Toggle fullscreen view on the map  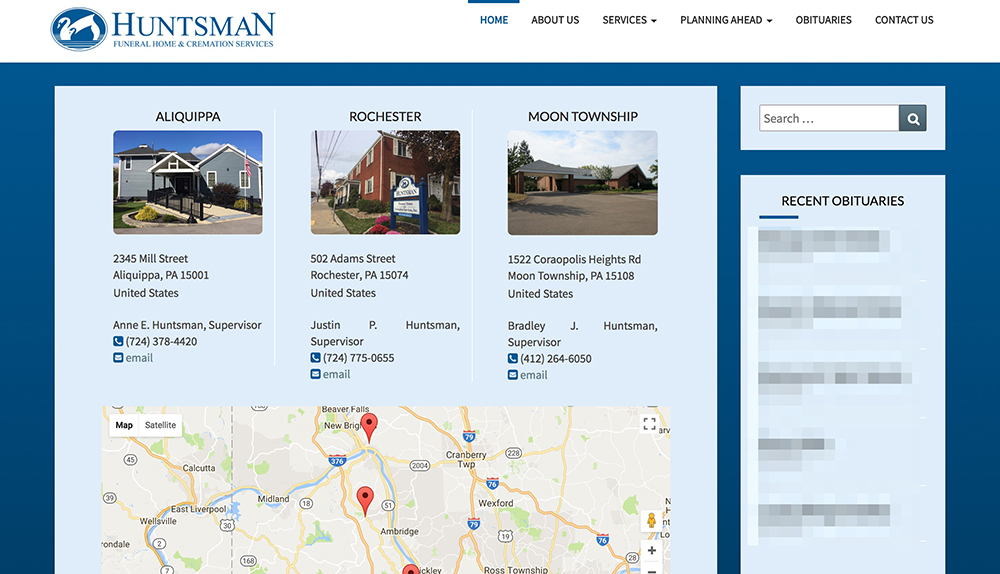click(649, 424)
